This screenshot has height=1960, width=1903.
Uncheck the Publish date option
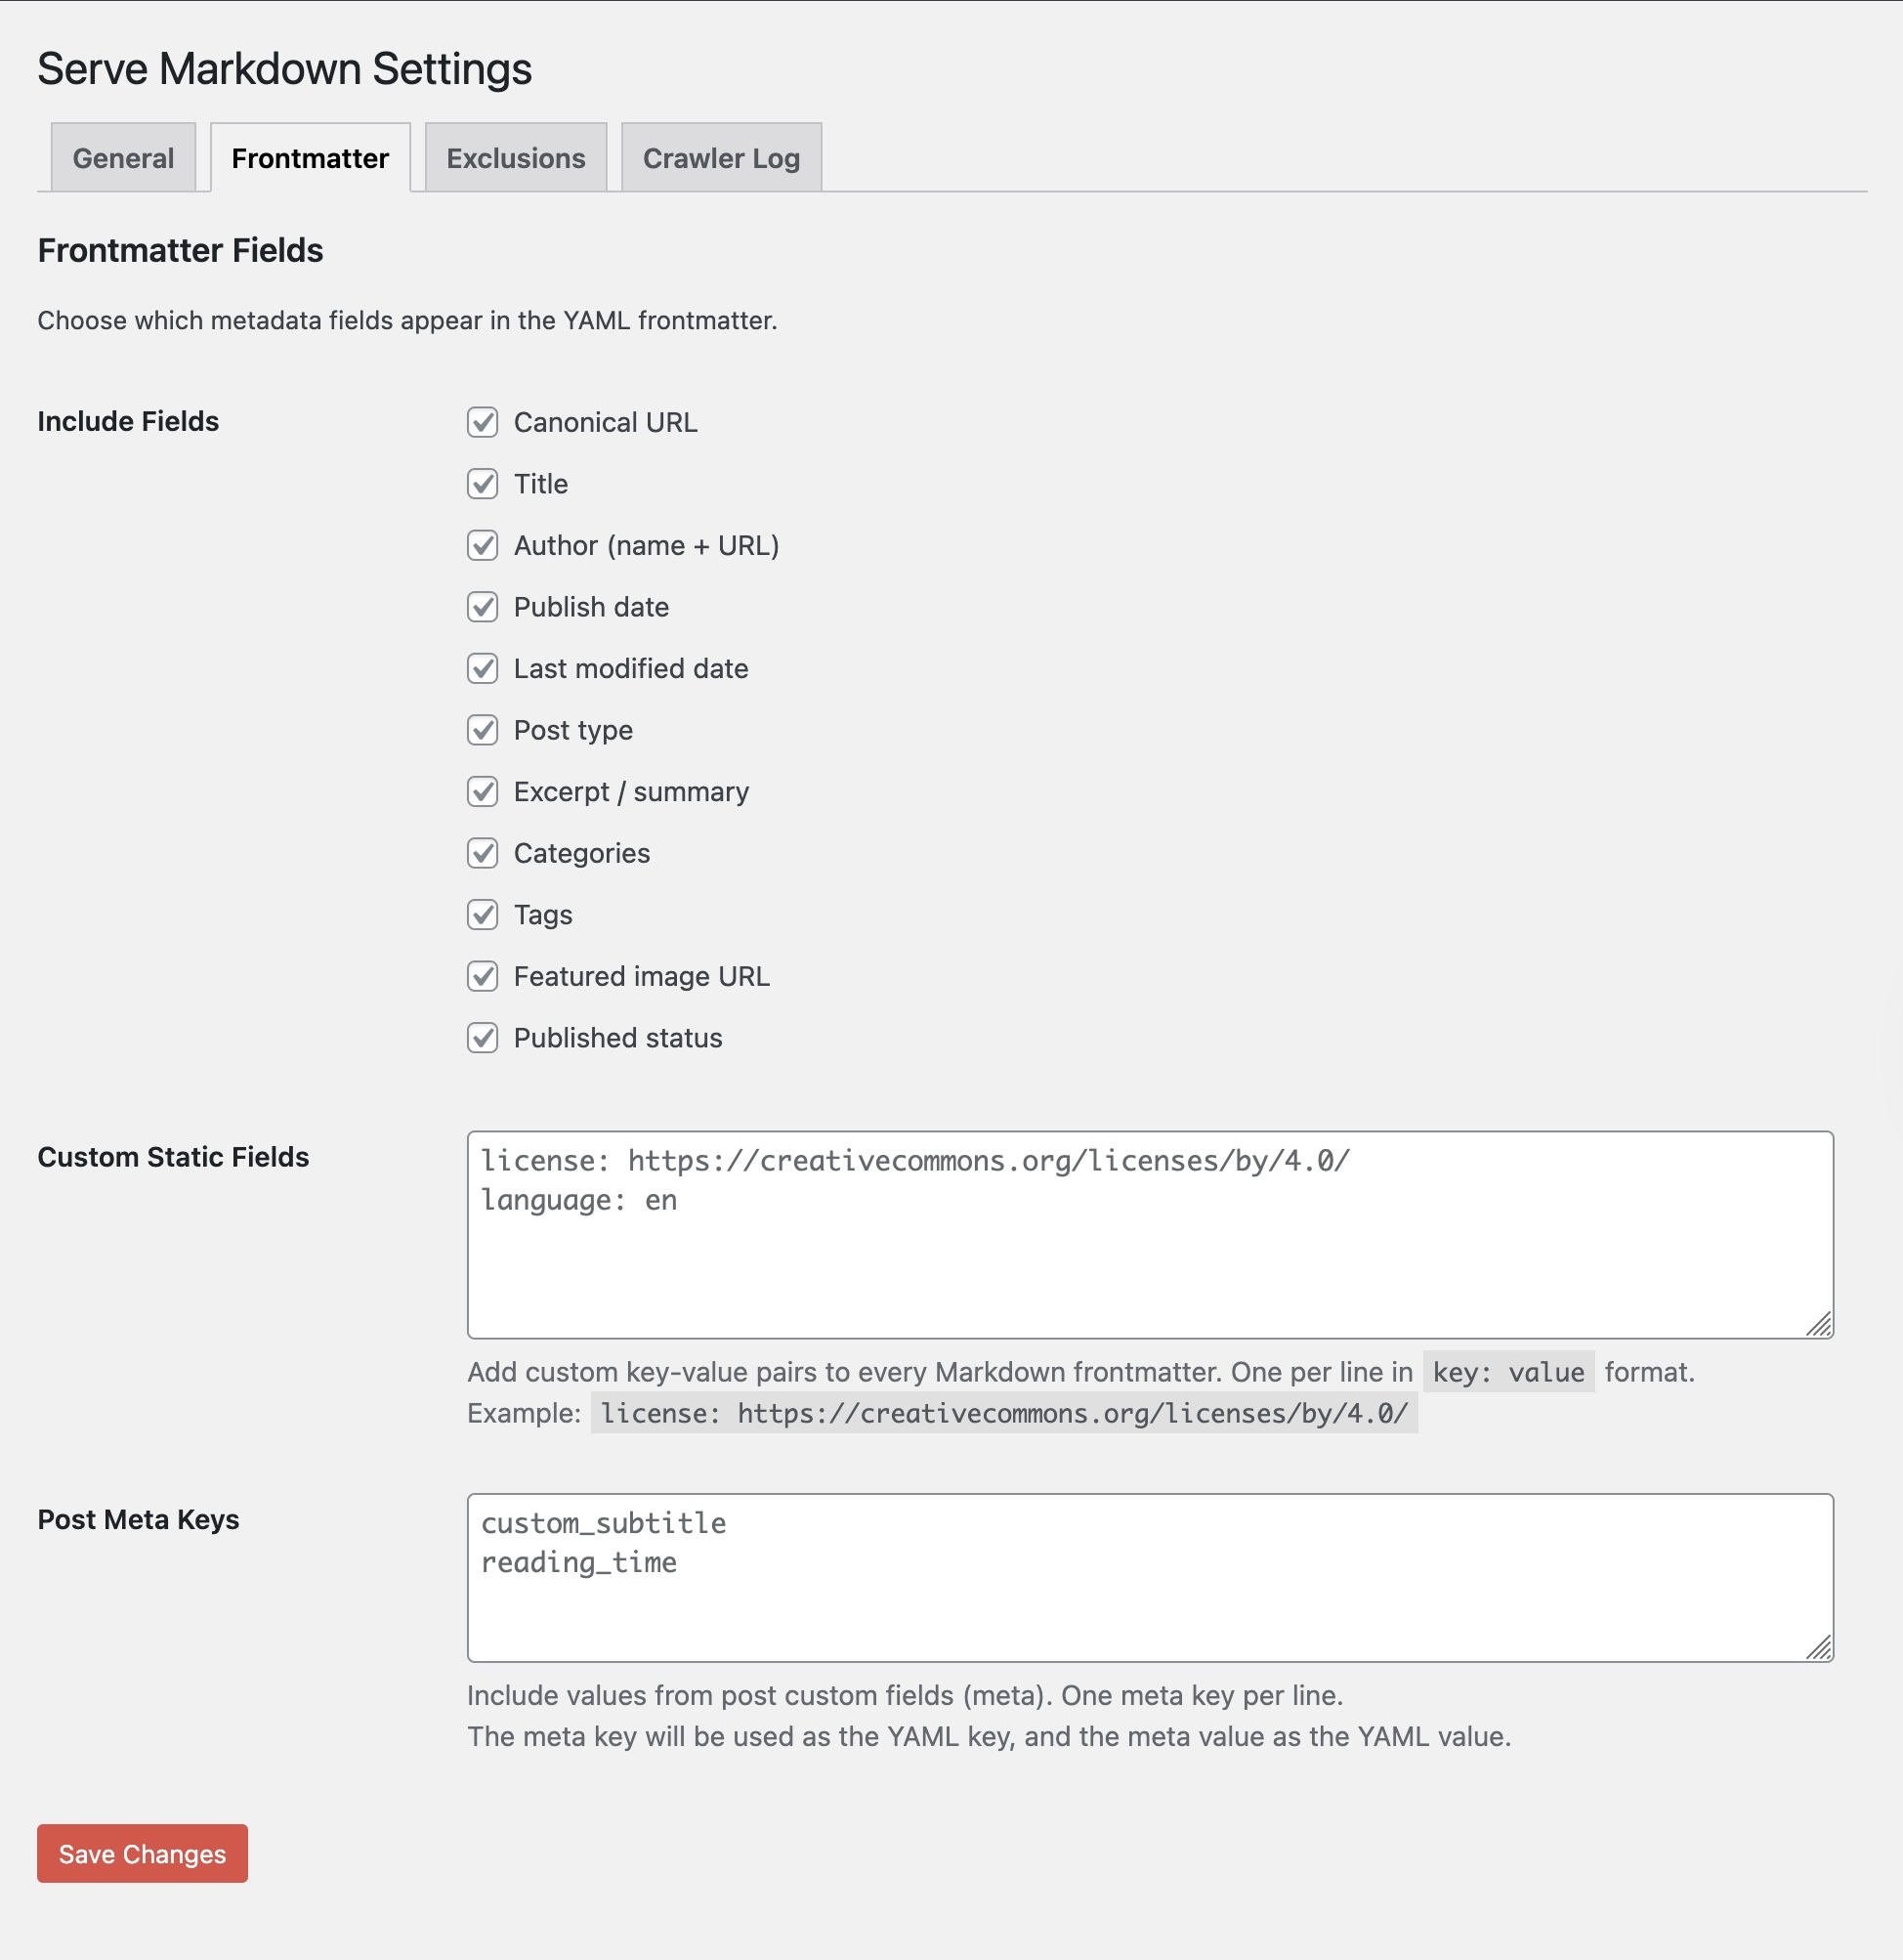[482, 607]
